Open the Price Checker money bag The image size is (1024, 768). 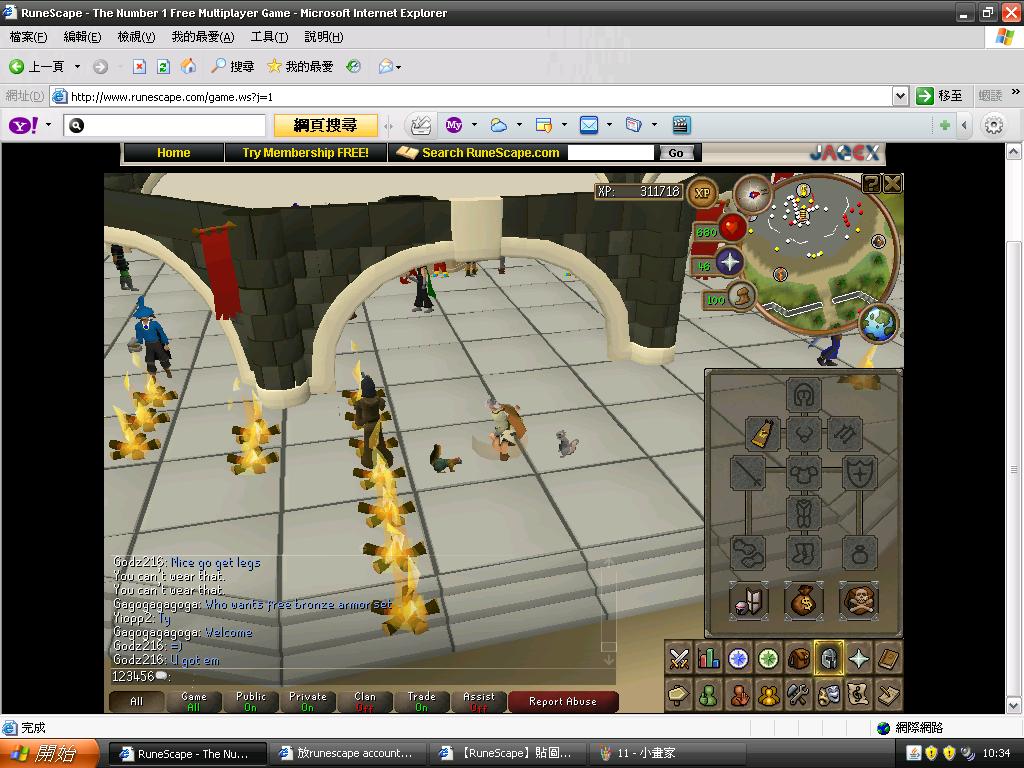pyautogui.click(x=803, y=600)
